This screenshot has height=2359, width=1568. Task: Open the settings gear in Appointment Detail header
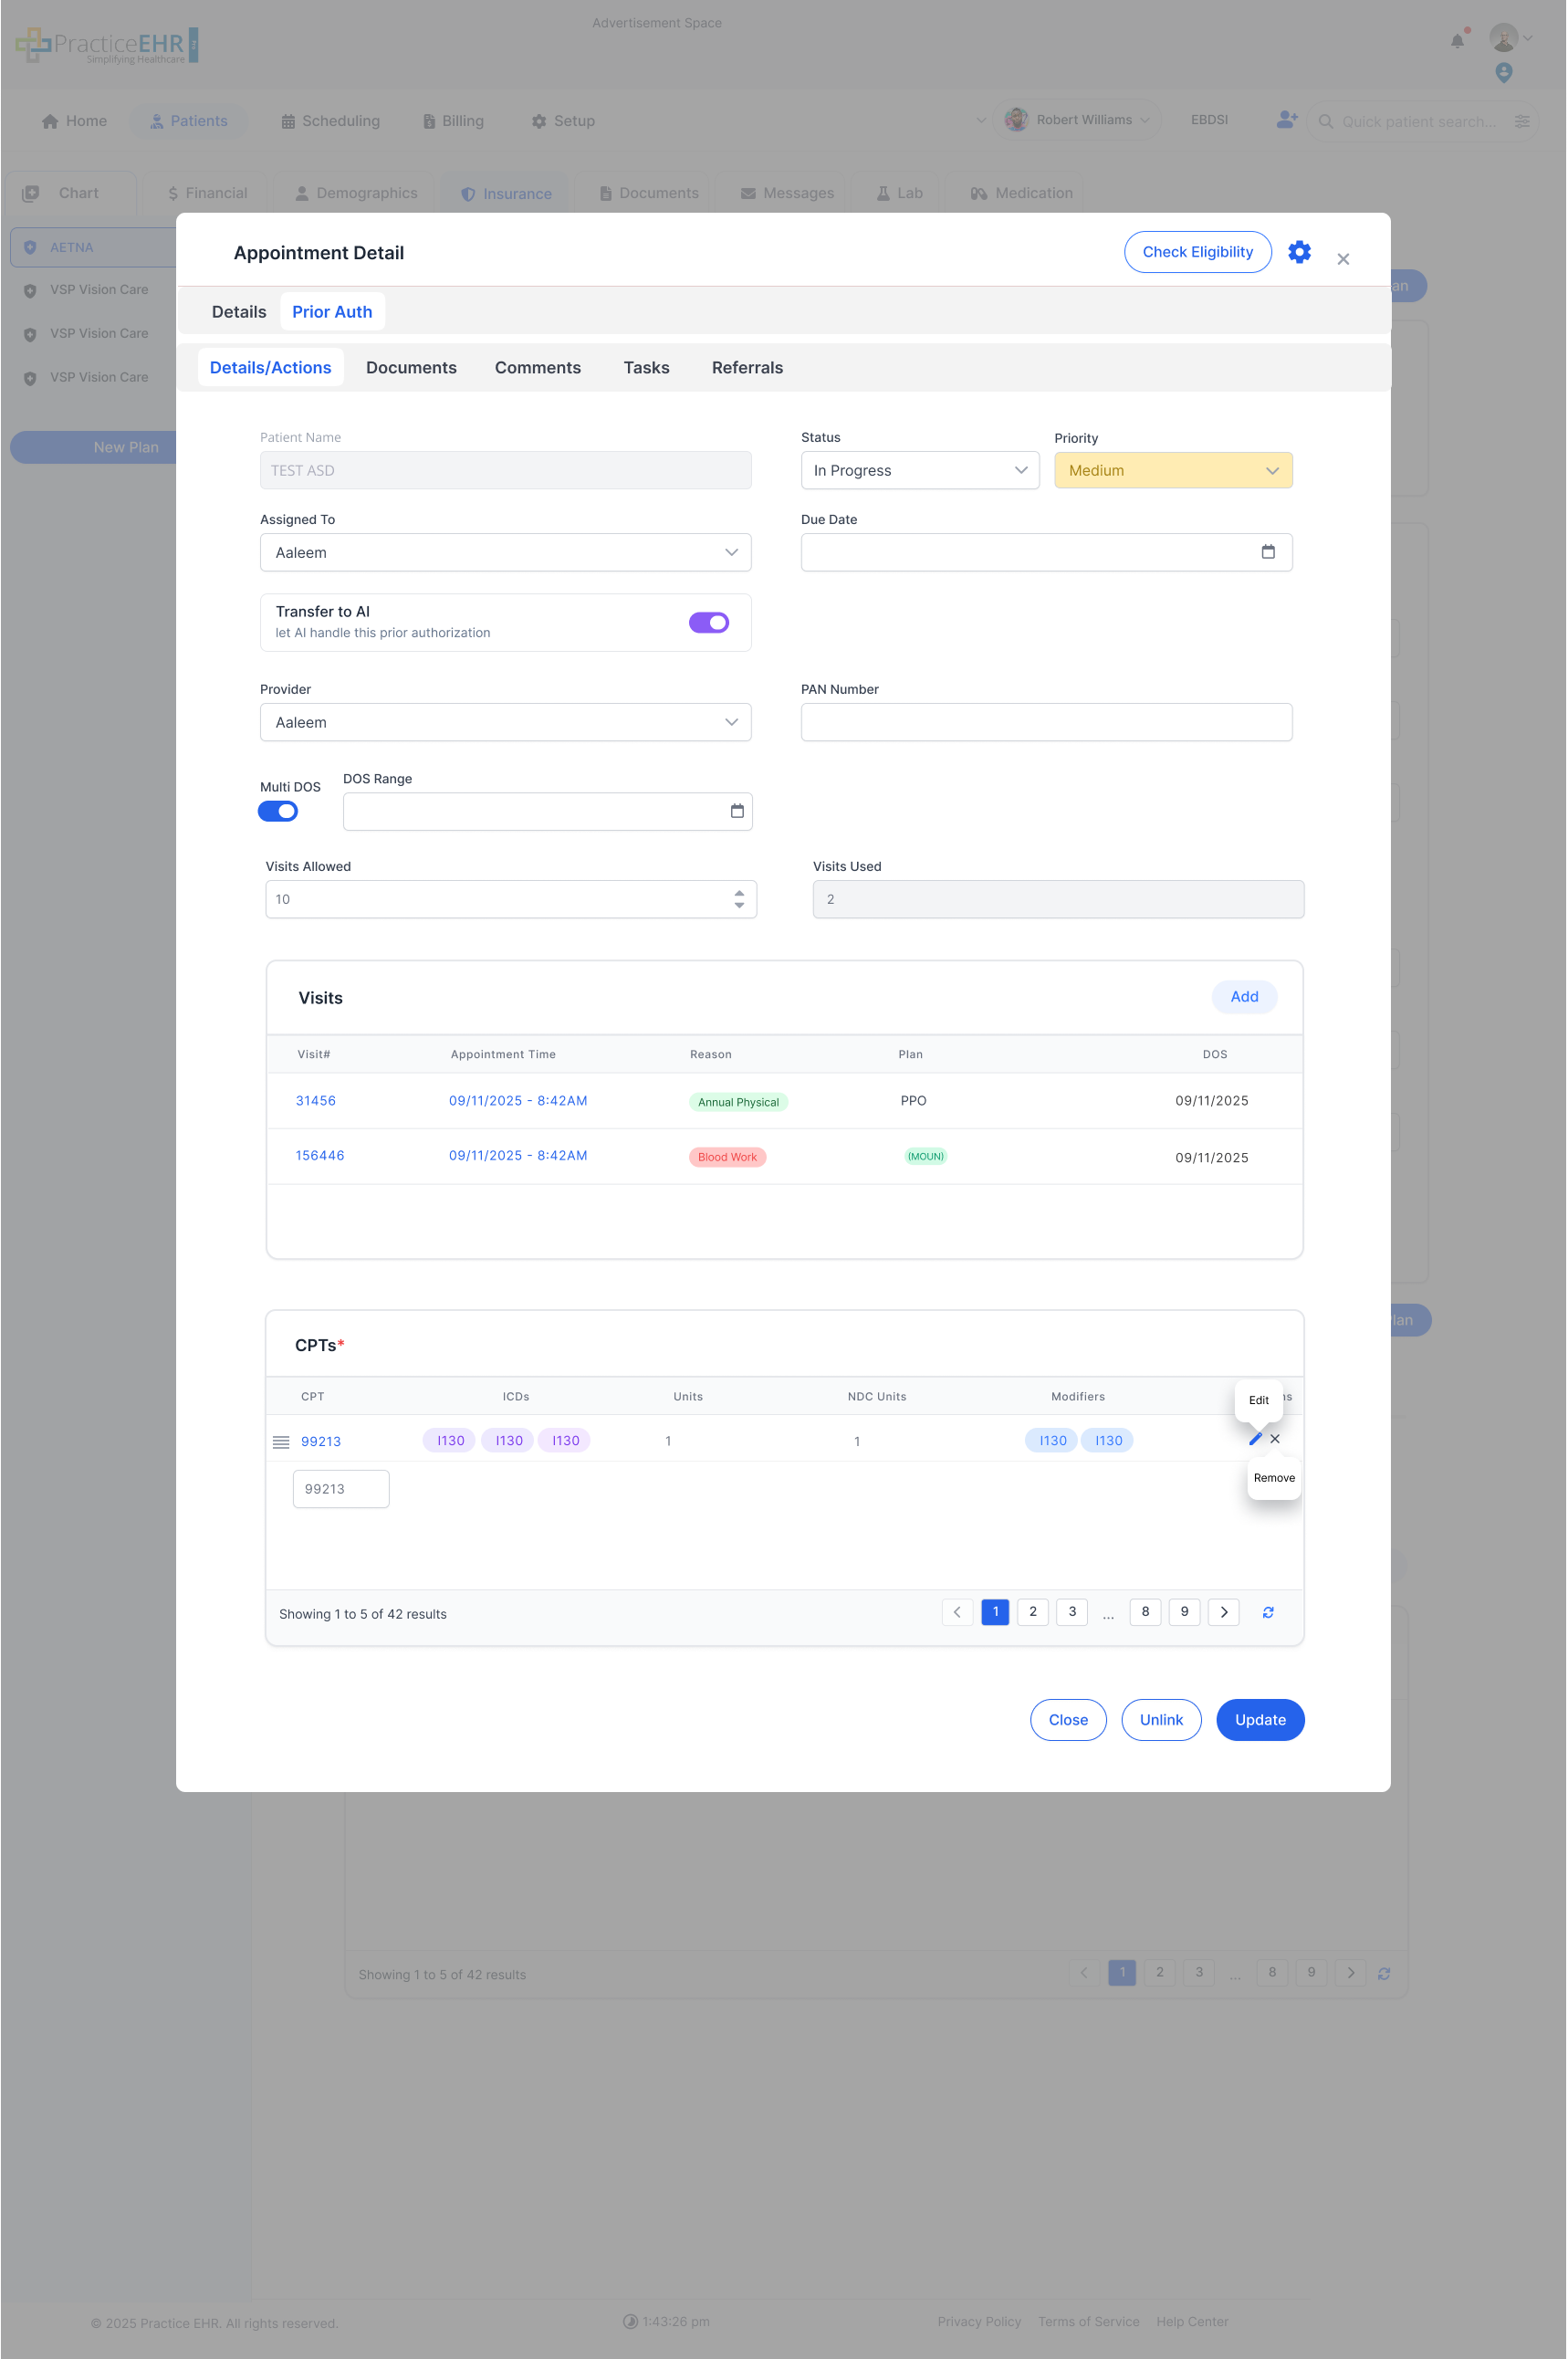pos(1299,252)
